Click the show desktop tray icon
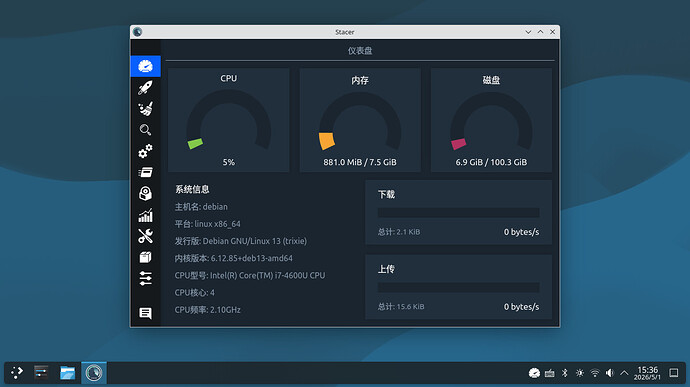690x387 pixels. click(x=673, y=373)
